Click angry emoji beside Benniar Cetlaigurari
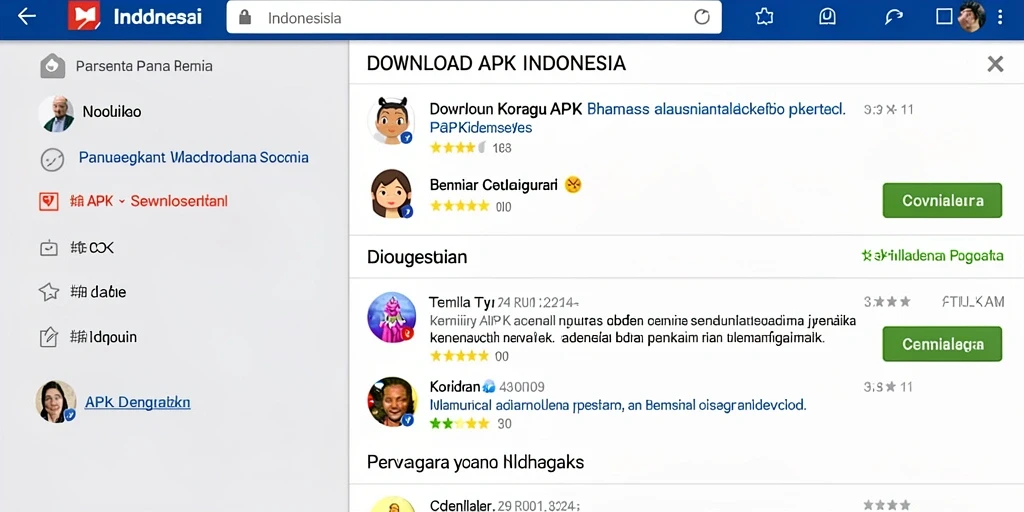Screen dimensions: 1024x512 (573, 185)
